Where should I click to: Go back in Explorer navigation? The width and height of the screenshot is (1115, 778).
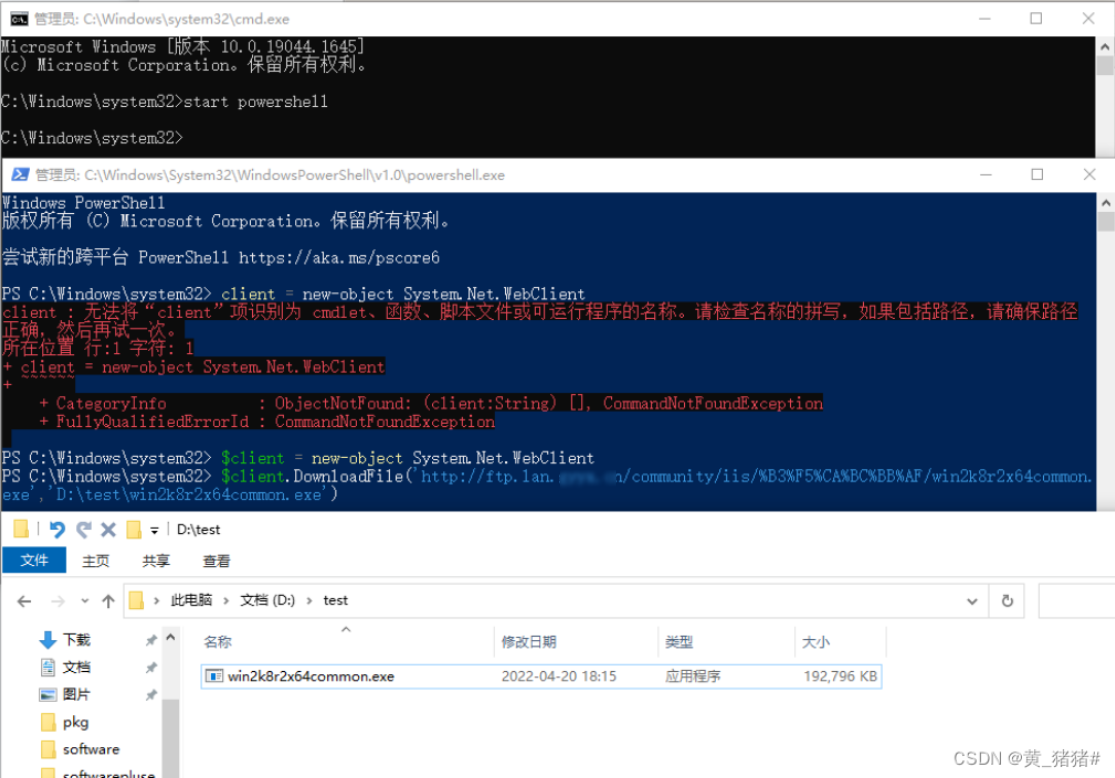(x=24, y=602)
